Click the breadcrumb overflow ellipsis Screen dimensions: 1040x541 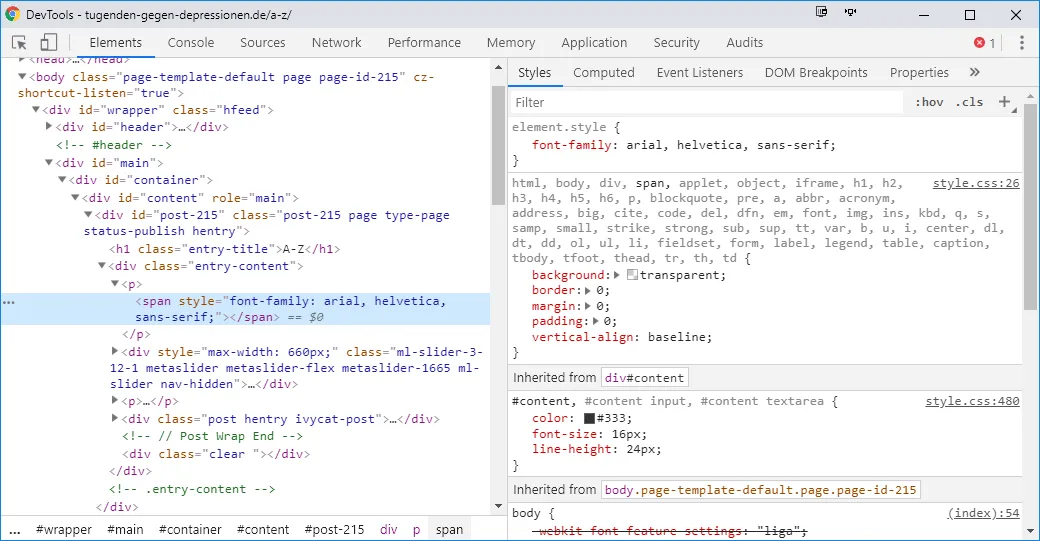click(14, 530)
